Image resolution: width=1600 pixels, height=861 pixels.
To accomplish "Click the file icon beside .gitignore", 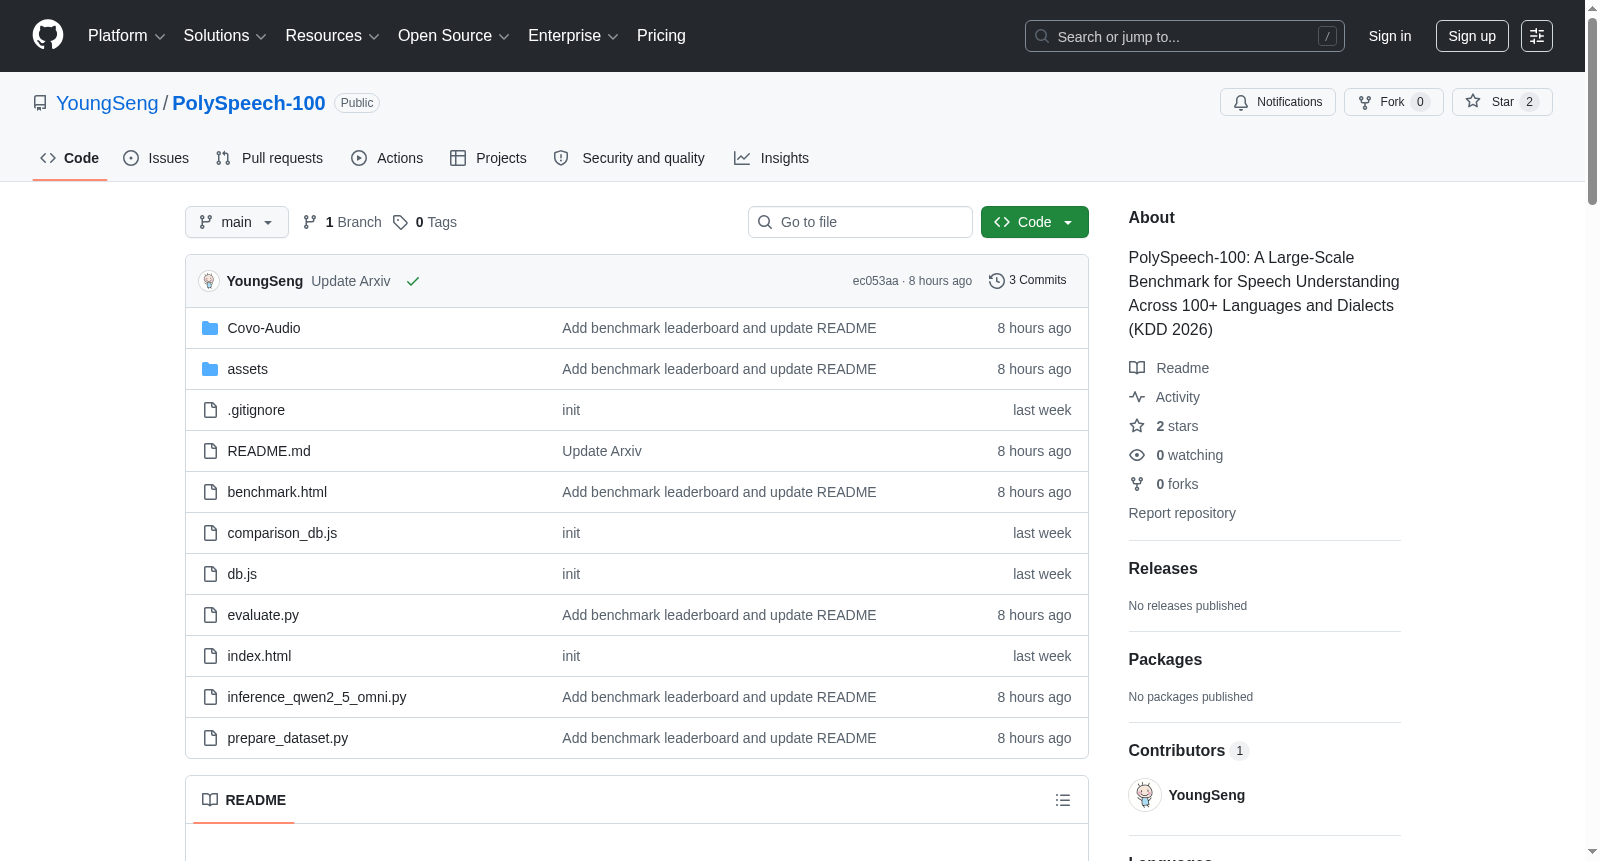I will pyautogui.click(x=210, y=410).
